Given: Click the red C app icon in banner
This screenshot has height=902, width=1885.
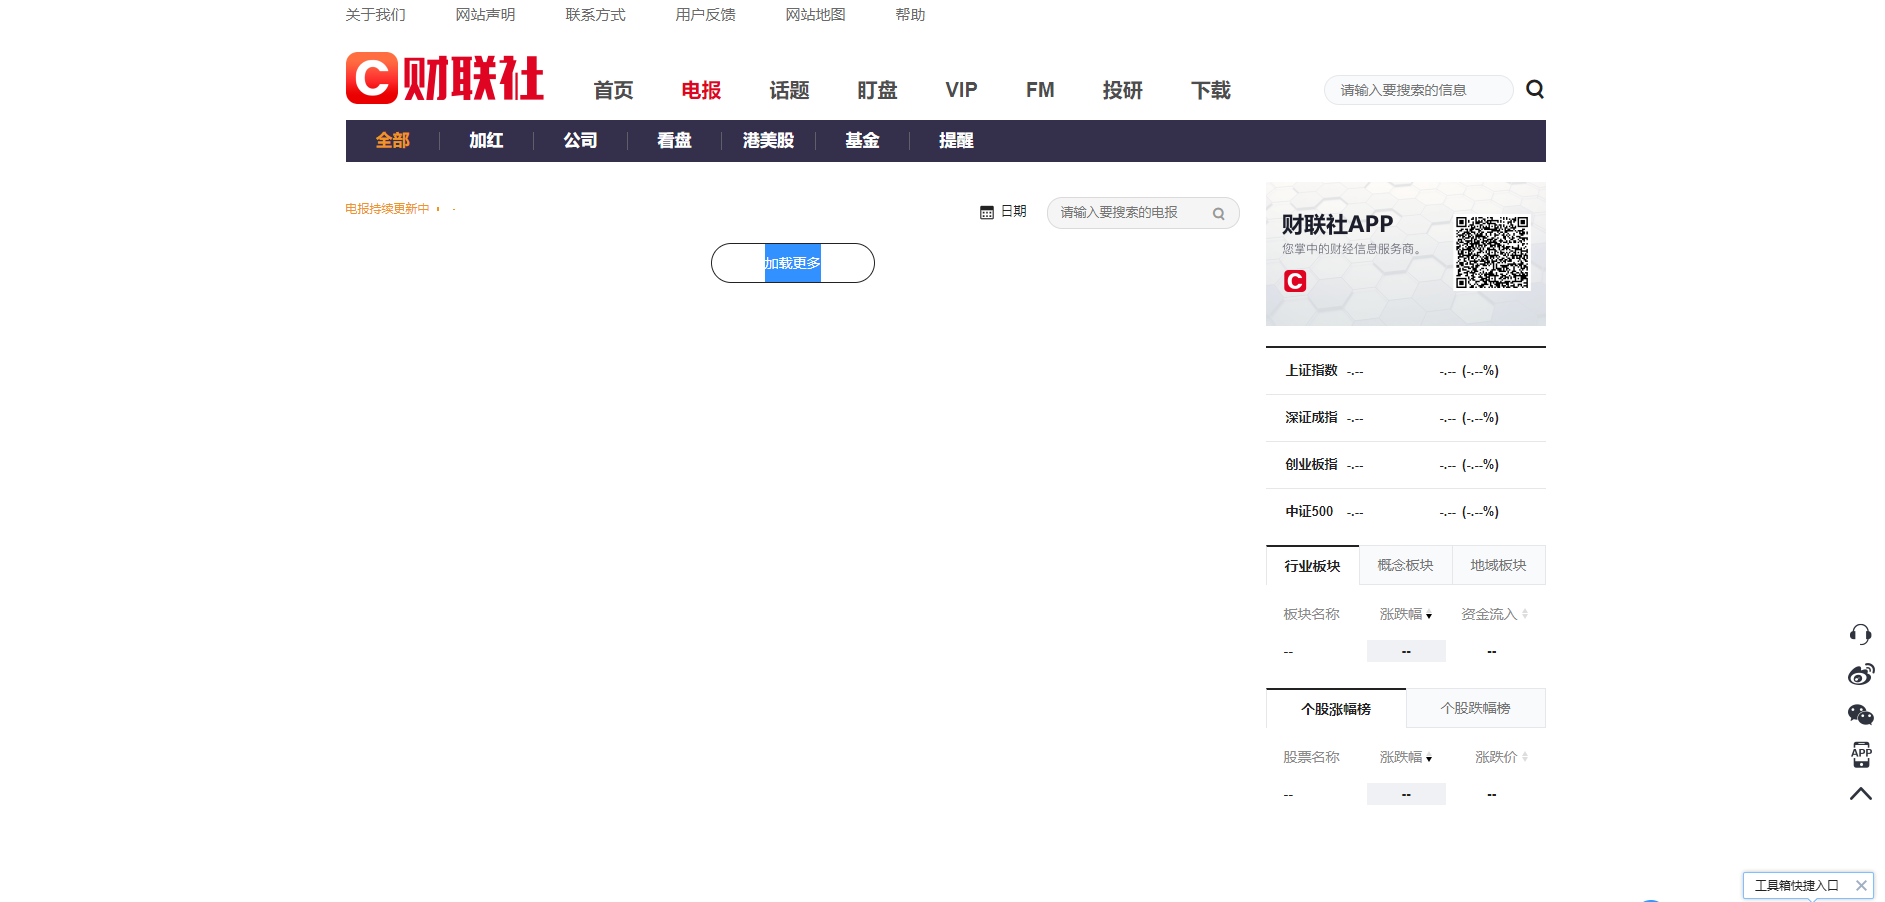Looking at the screenshot, I should click(x=1295, y=281).
